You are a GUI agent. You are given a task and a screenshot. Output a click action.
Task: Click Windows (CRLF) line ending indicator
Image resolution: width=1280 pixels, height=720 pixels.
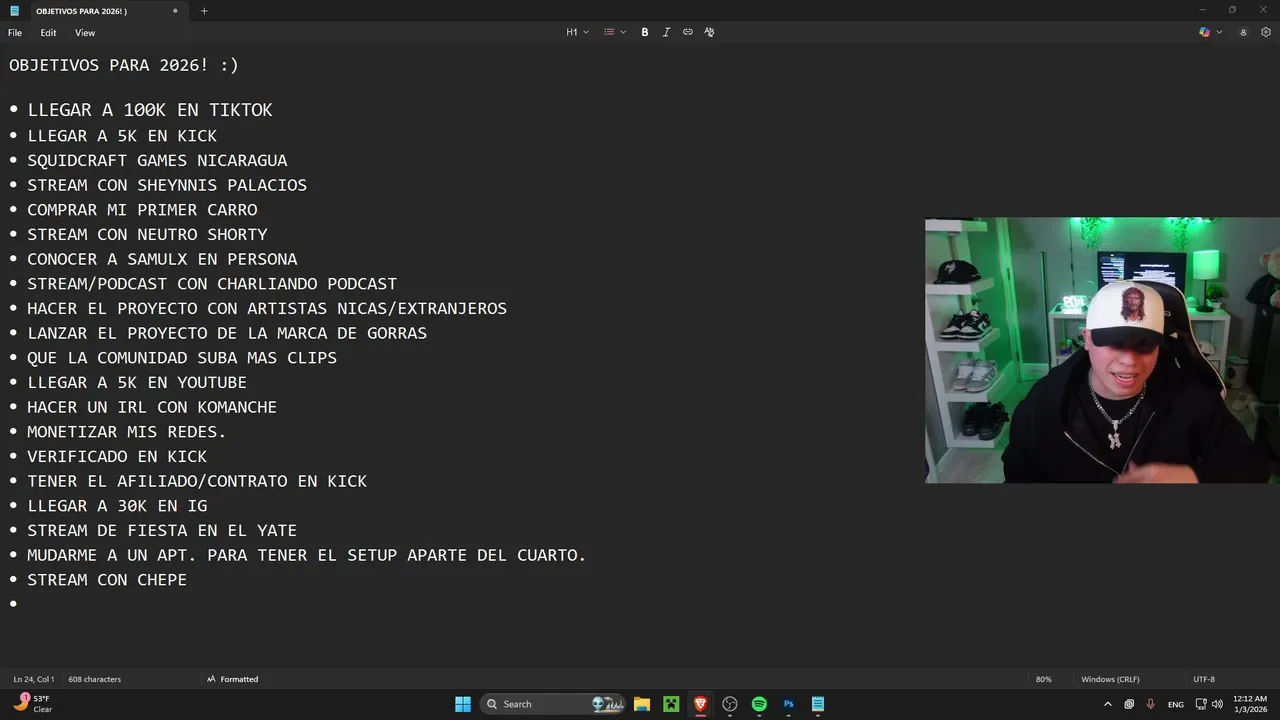1110,679
